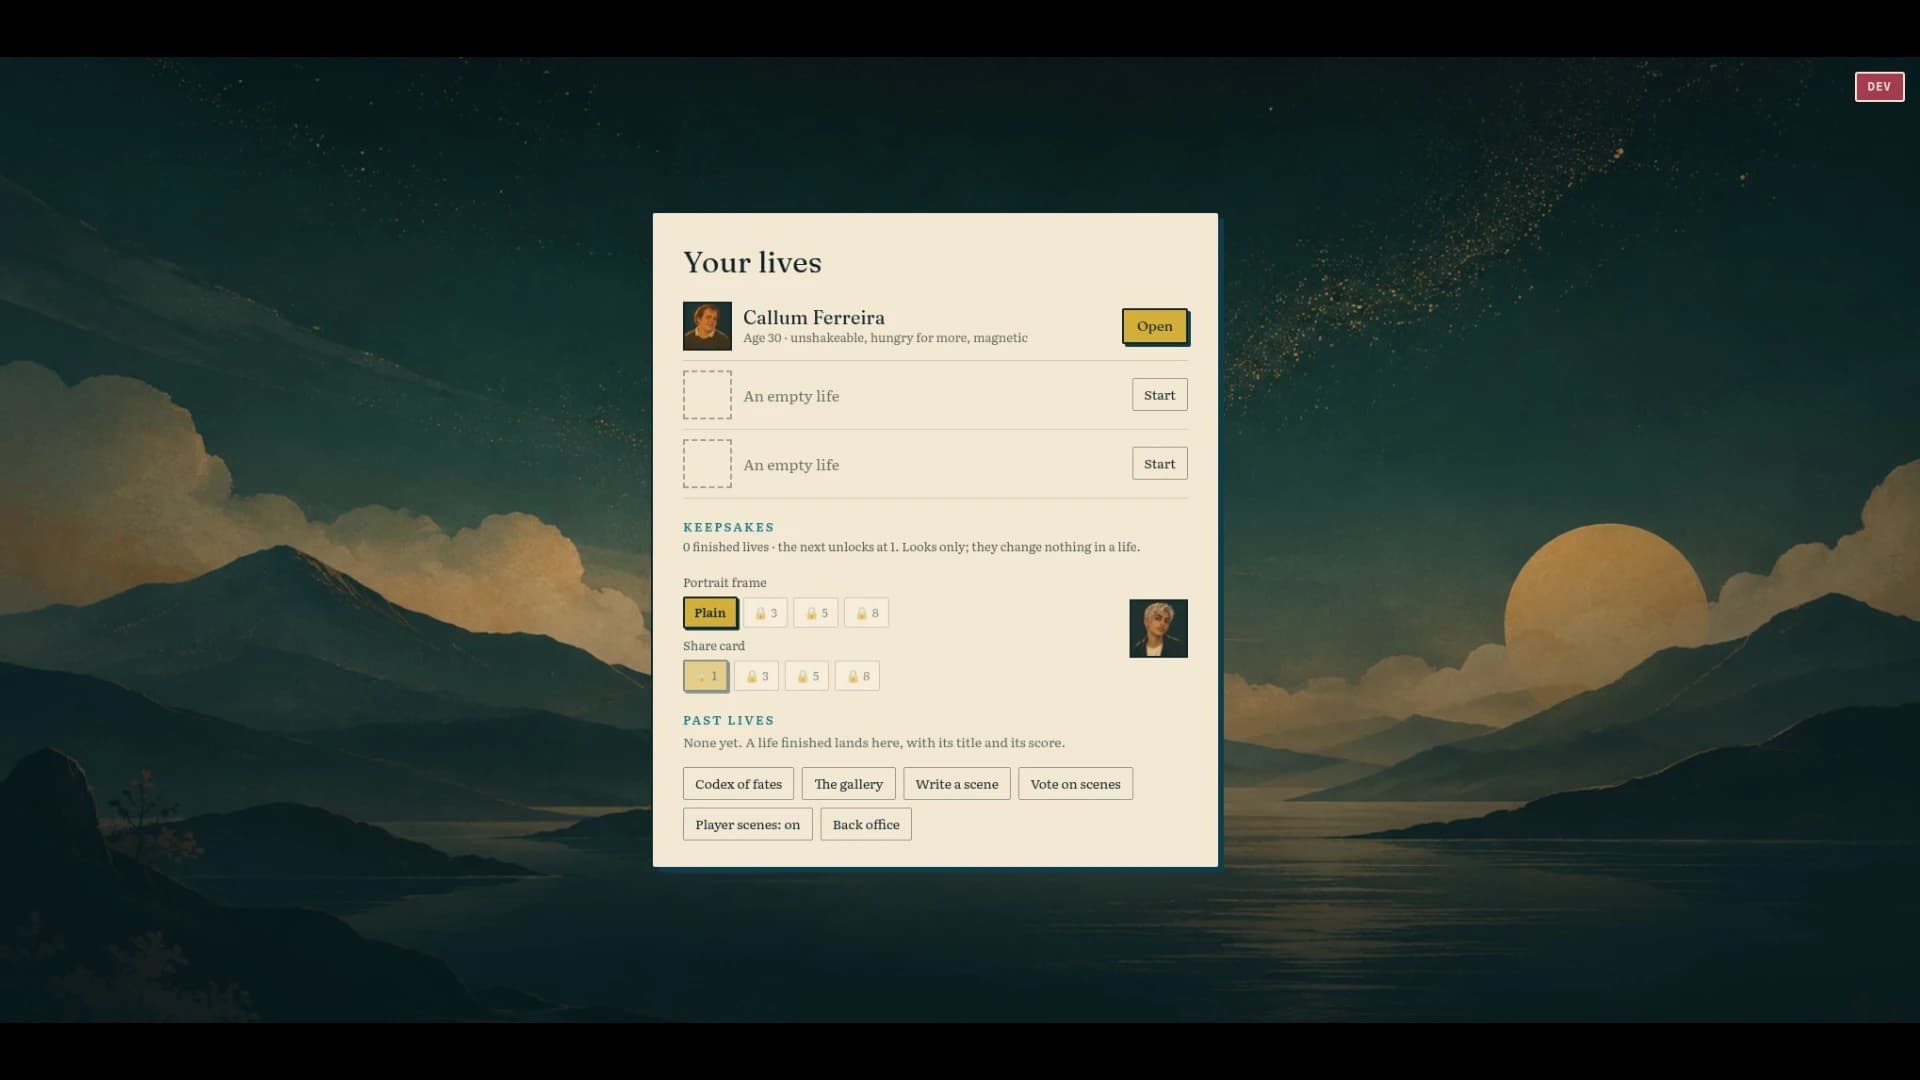The image size is (1920, 1080).
Task: Select locked share card requiring 5 lives
Action: point(807,676)
